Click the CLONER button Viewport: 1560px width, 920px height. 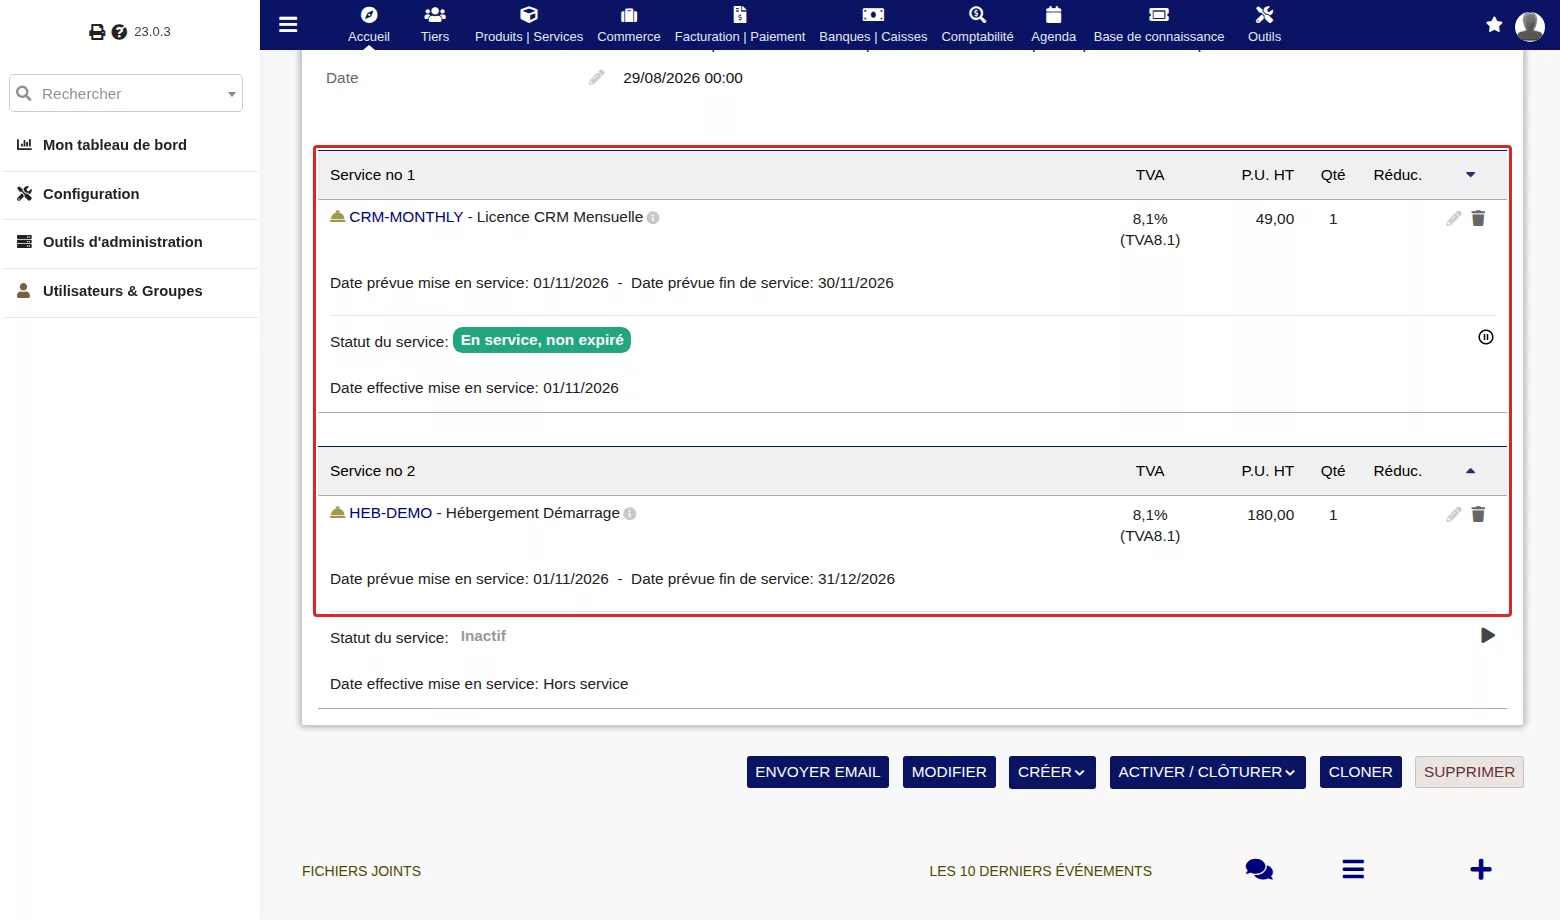[1361, 772]
